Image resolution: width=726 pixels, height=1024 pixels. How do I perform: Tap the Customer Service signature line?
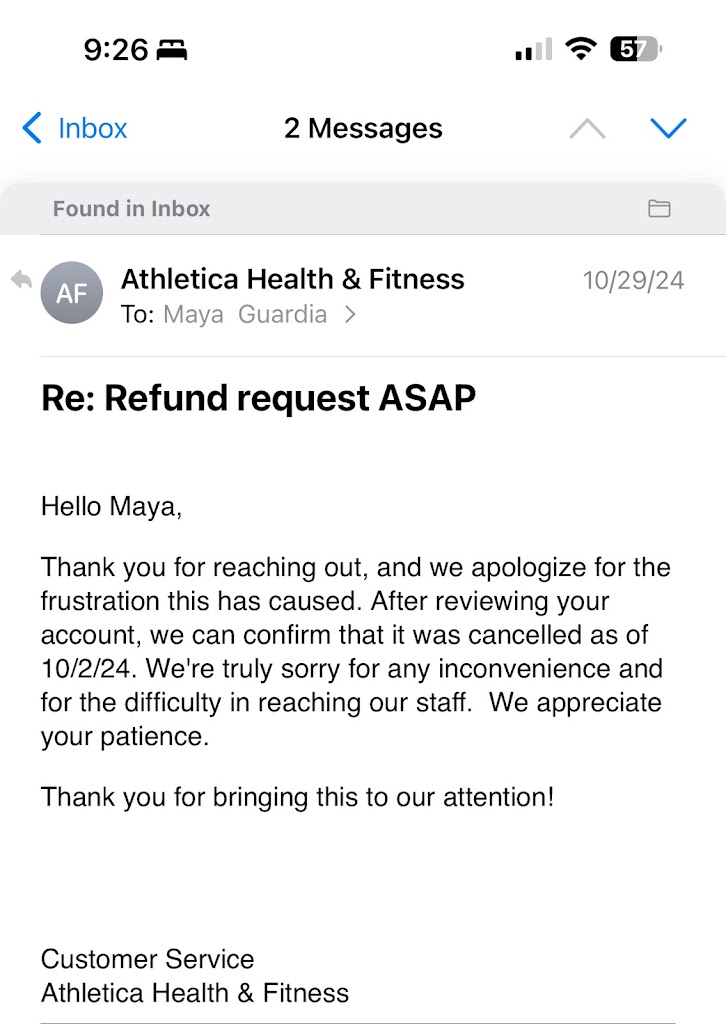(147, 959)
